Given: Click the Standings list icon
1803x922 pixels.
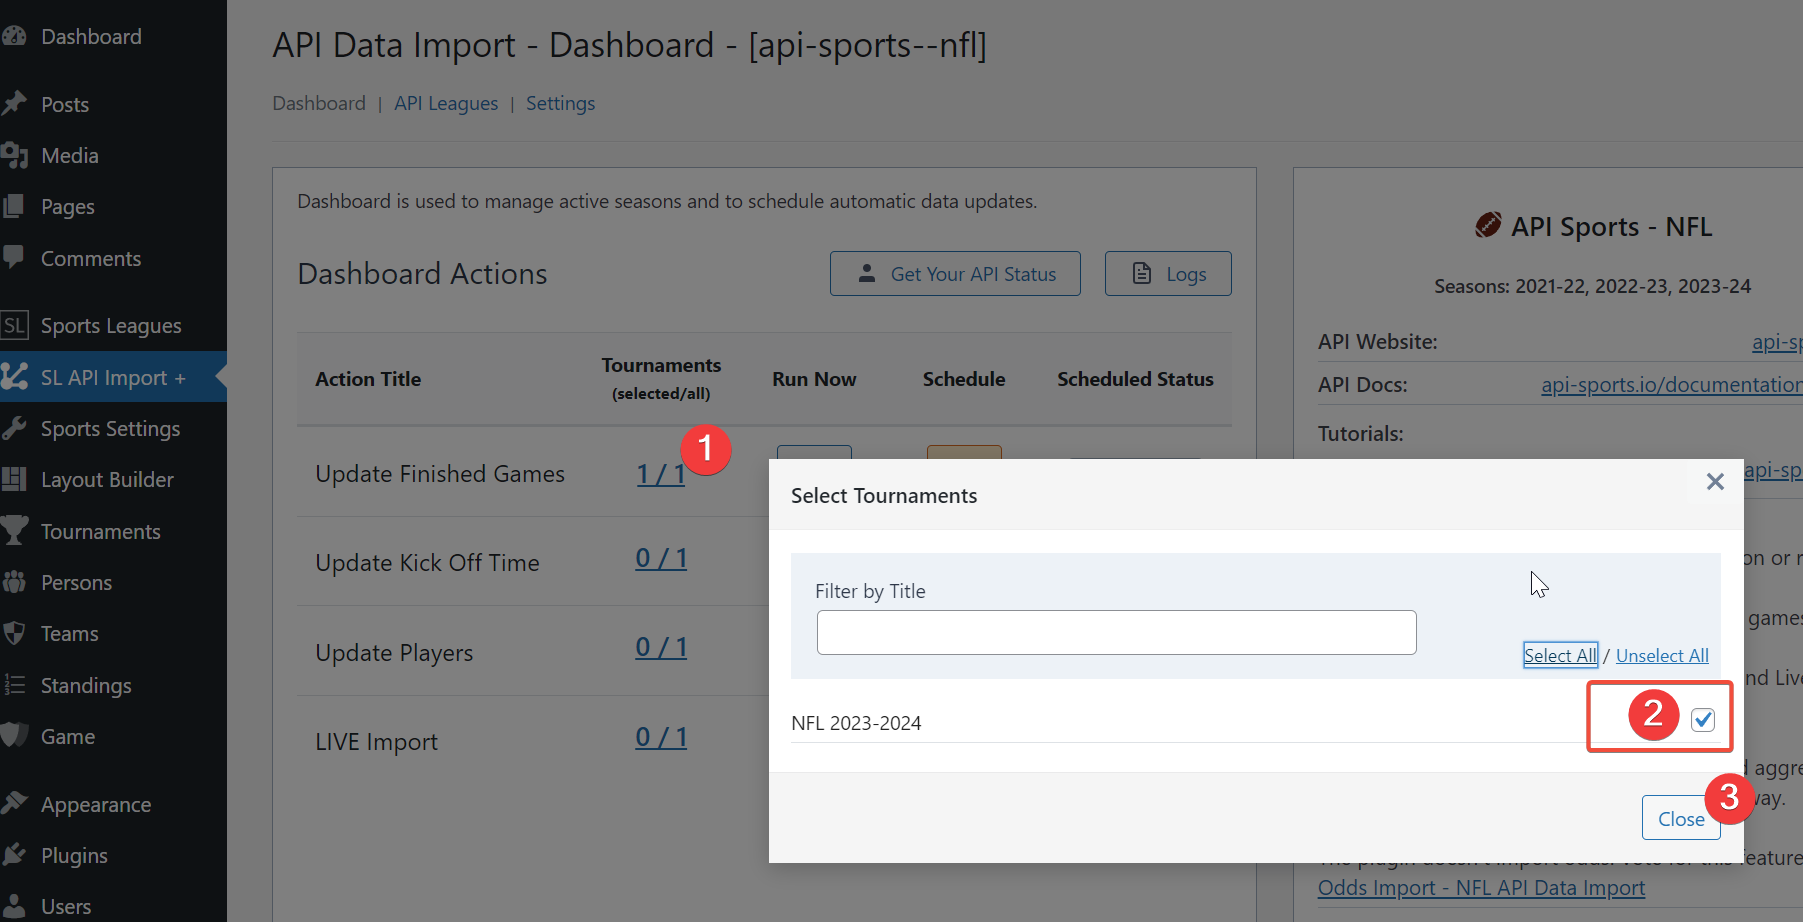Looking at the screenshot, I should (x=14, y=685).
